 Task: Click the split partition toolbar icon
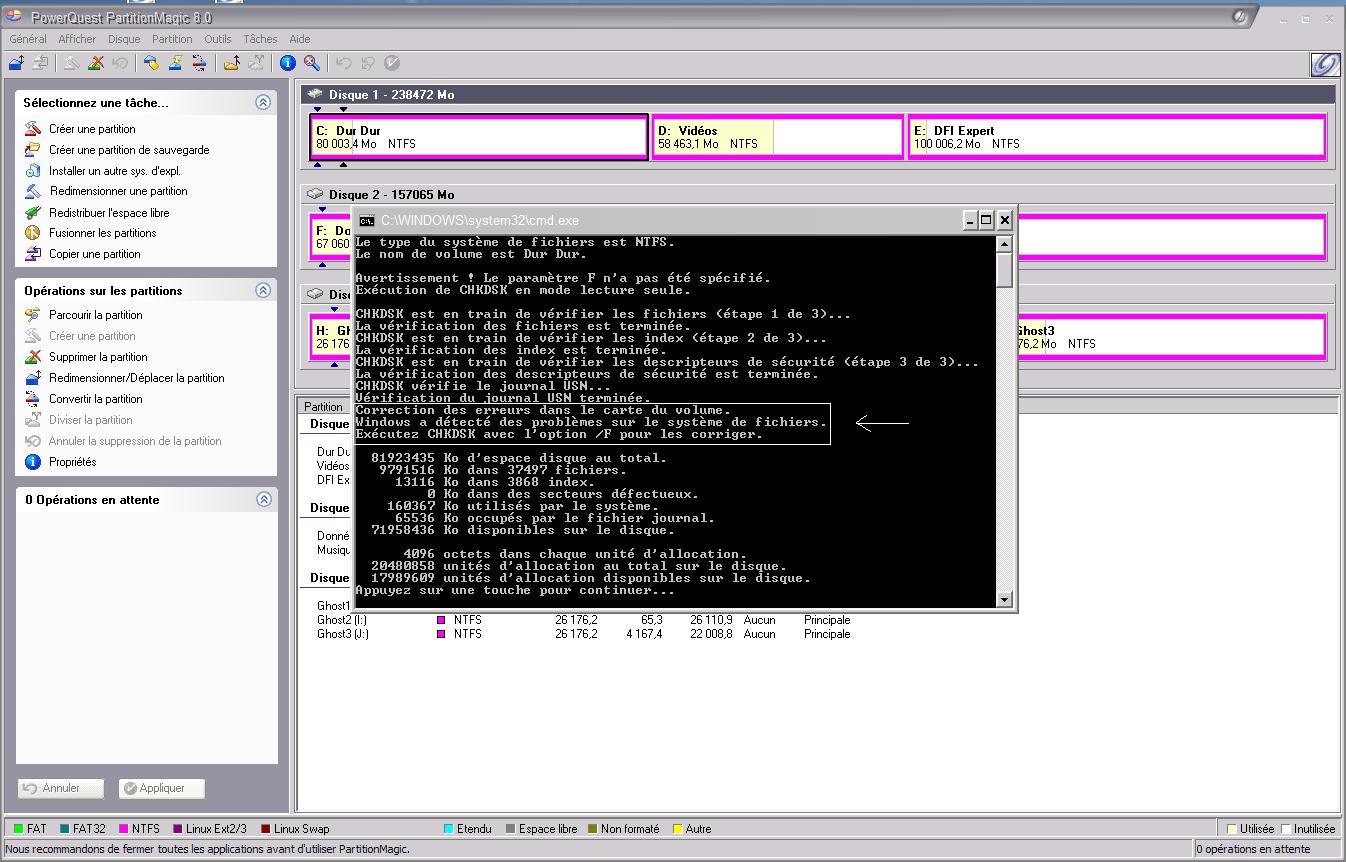click(256, 63)
